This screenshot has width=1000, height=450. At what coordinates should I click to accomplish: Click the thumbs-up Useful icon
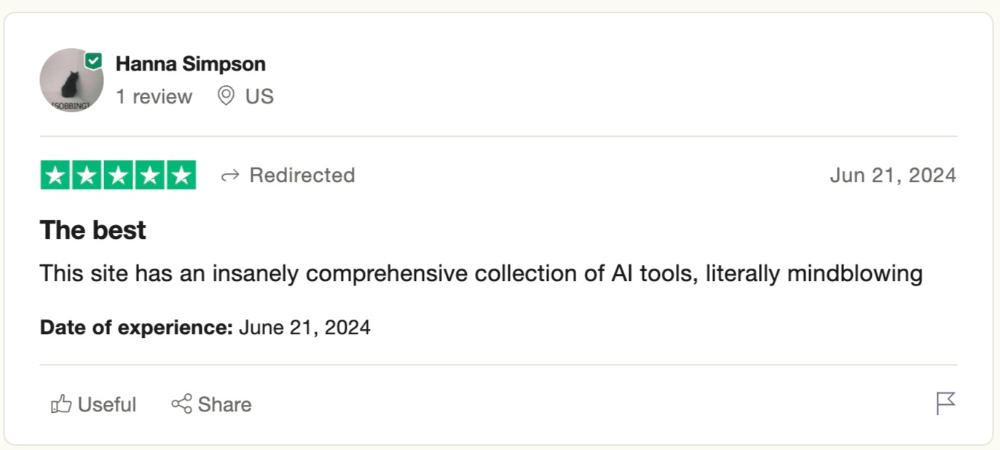62,404
